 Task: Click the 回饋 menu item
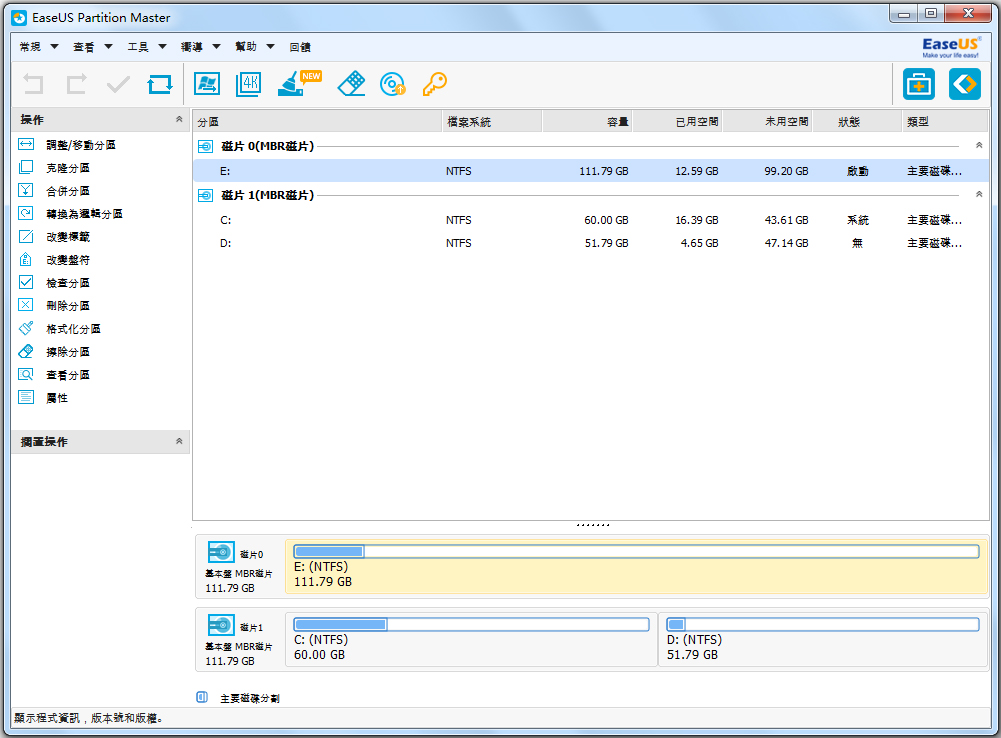[300, 47]
